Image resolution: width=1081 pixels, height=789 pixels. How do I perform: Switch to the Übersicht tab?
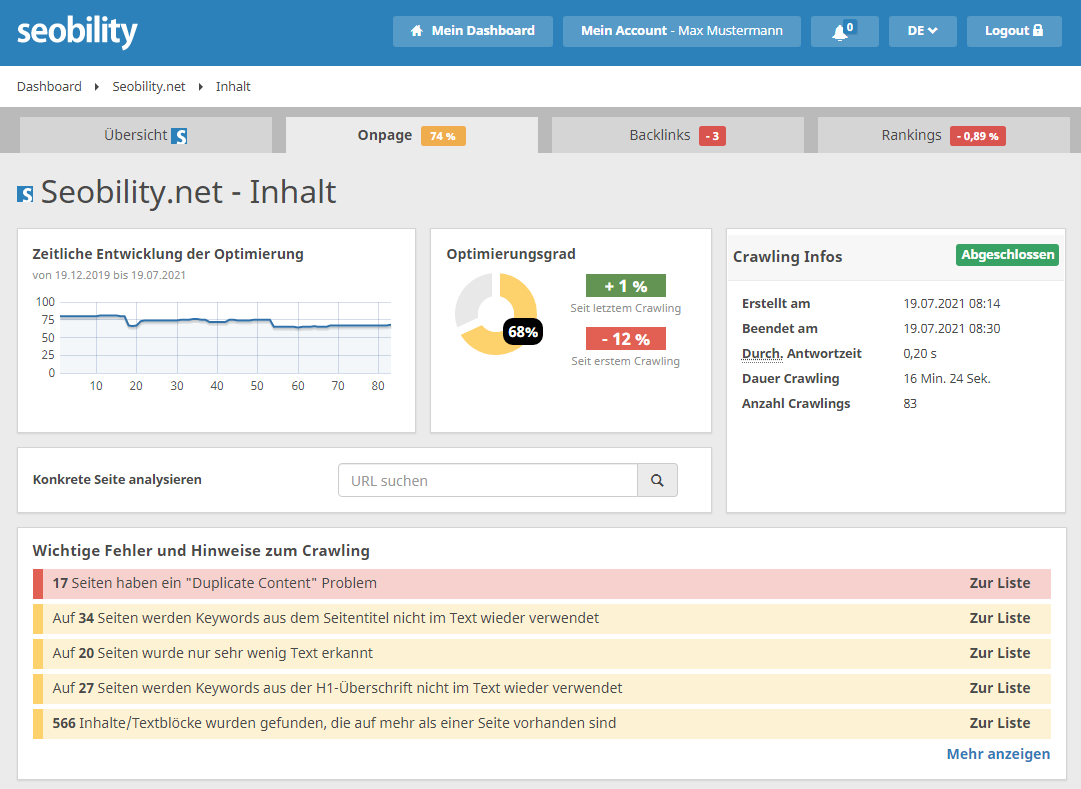[145, 135]
